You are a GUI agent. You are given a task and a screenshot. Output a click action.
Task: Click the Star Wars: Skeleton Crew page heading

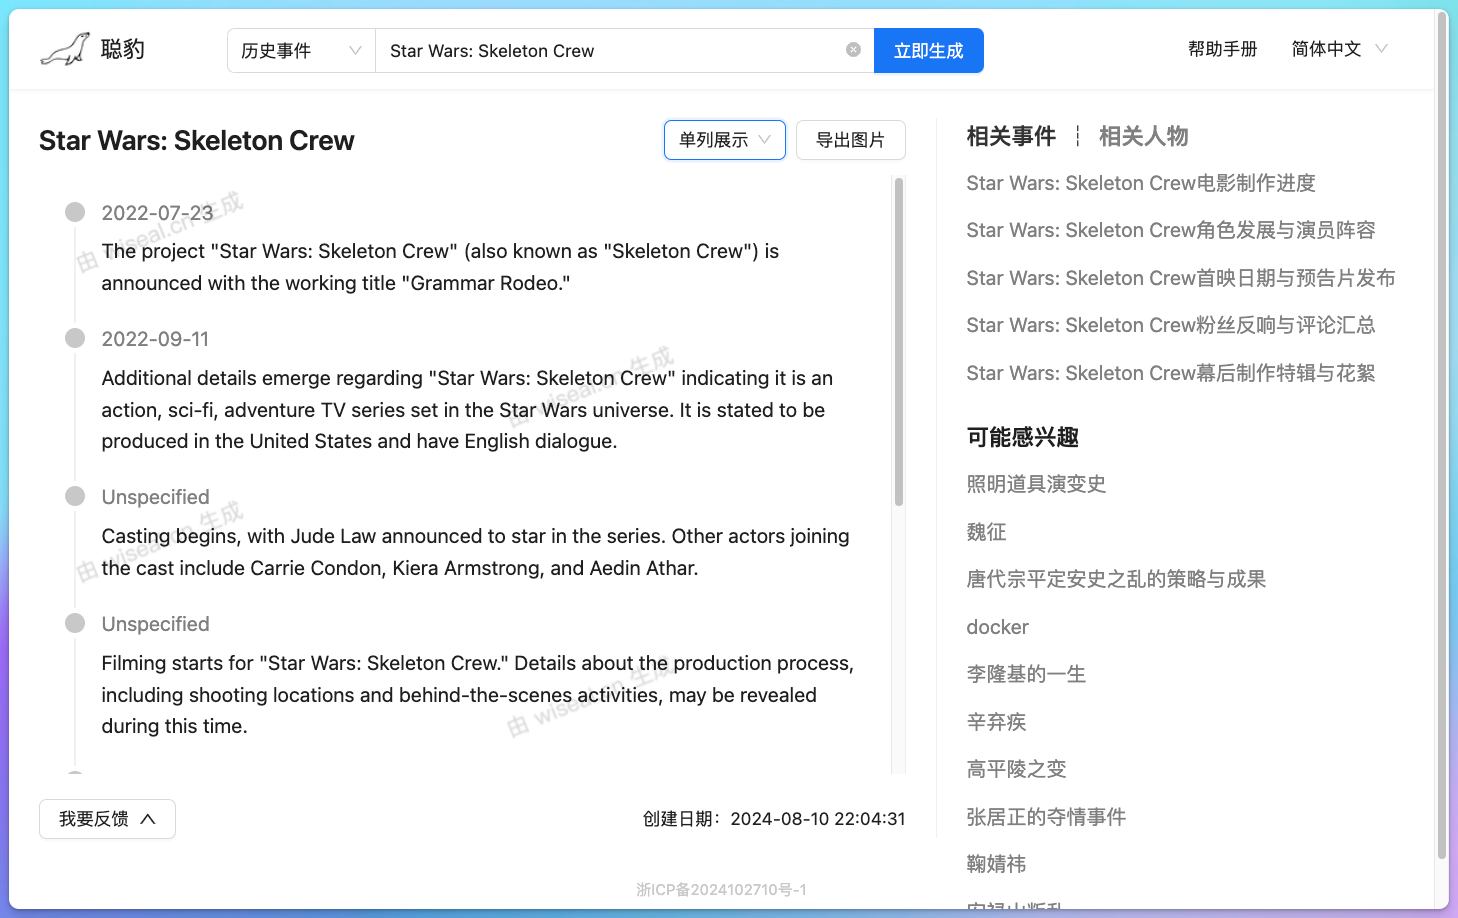pyautogui.click(x=197, y=140)
